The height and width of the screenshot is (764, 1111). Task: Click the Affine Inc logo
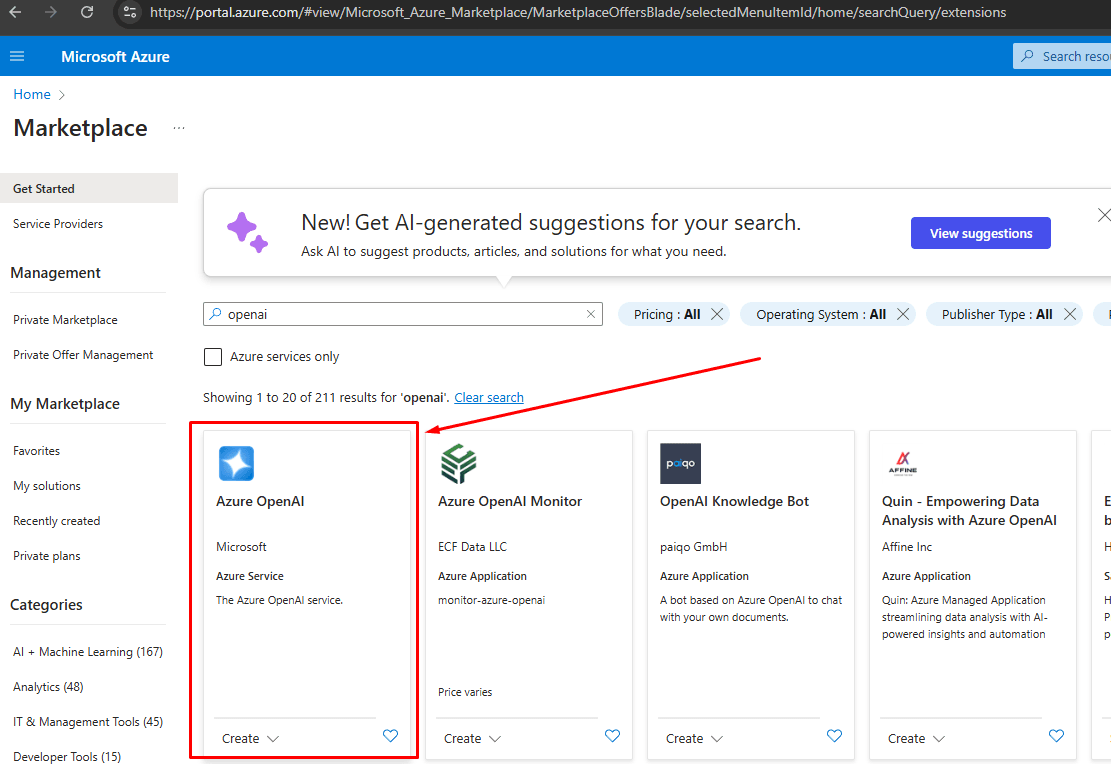pyautogui.click(x=903, y=464)
